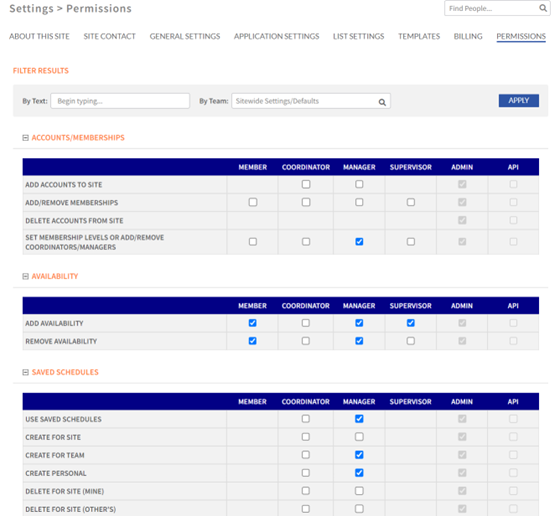Collapse the Saved Schedules section
Screen dimensions: 560x516
25,372
